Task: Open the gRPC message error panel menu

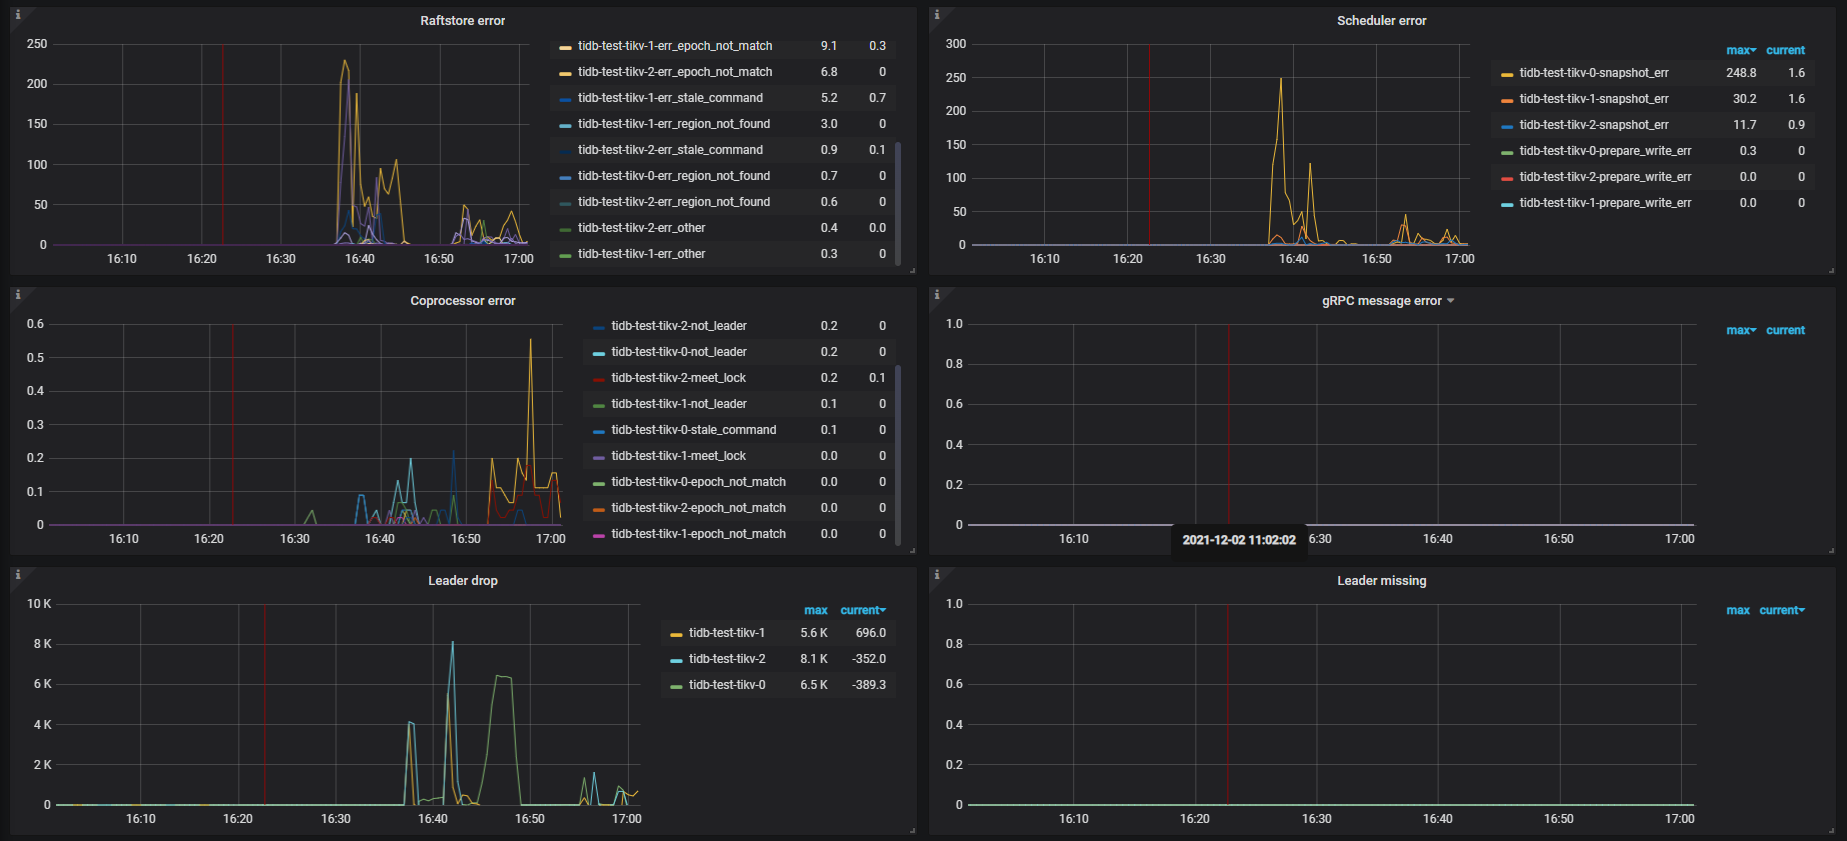Action: [1387, 301]
